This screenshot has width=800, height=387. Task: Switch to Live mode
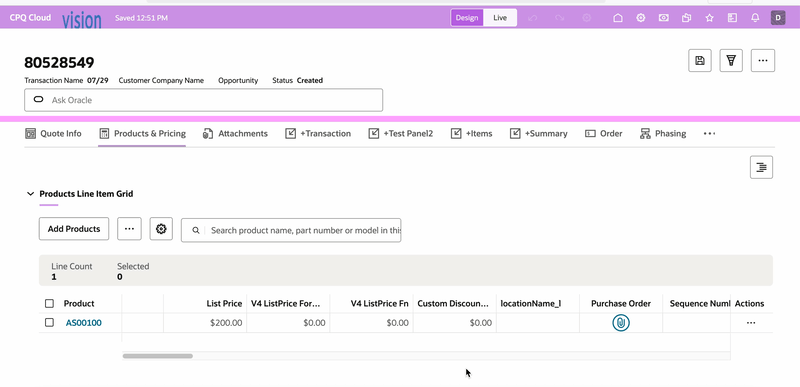pos(500,18)
